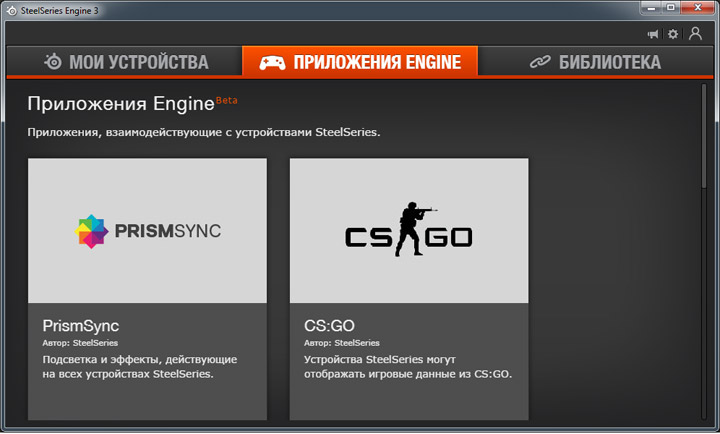Click the Приложения Engine page heading

click(121, 104)
